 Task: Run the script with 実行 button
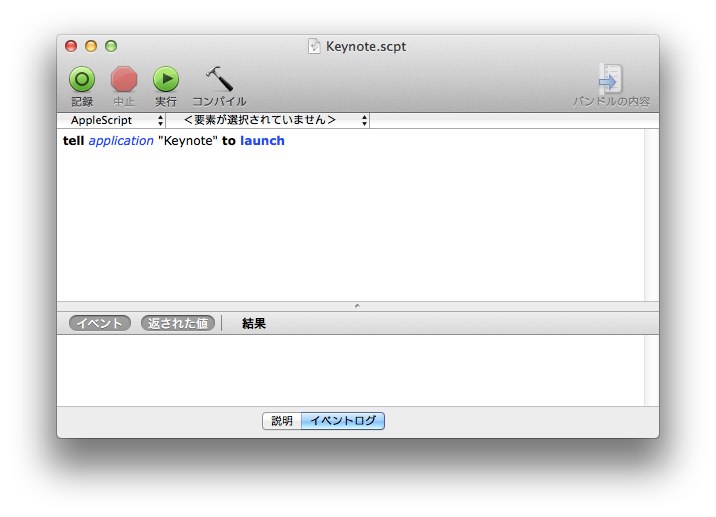[166, 79]
